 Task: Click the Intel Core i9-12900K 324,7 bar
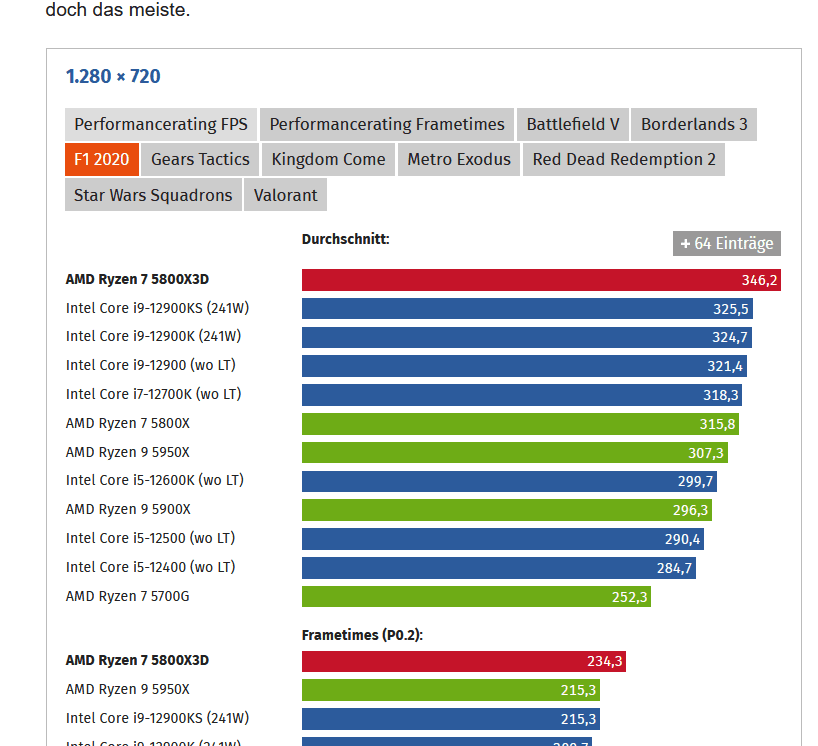pyautogui.click(x=526, y=338)
